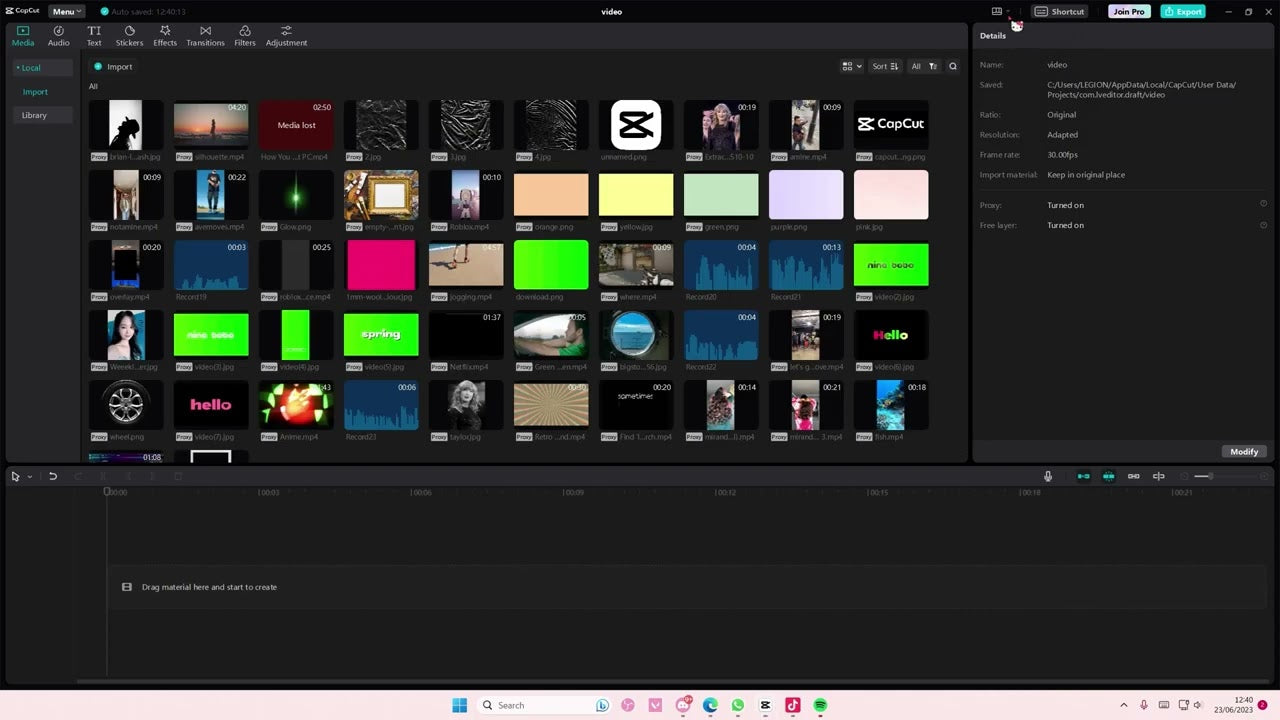Click the preview axis split icon
This screenshot has height=720, width=1280.
click(1159, 477)
